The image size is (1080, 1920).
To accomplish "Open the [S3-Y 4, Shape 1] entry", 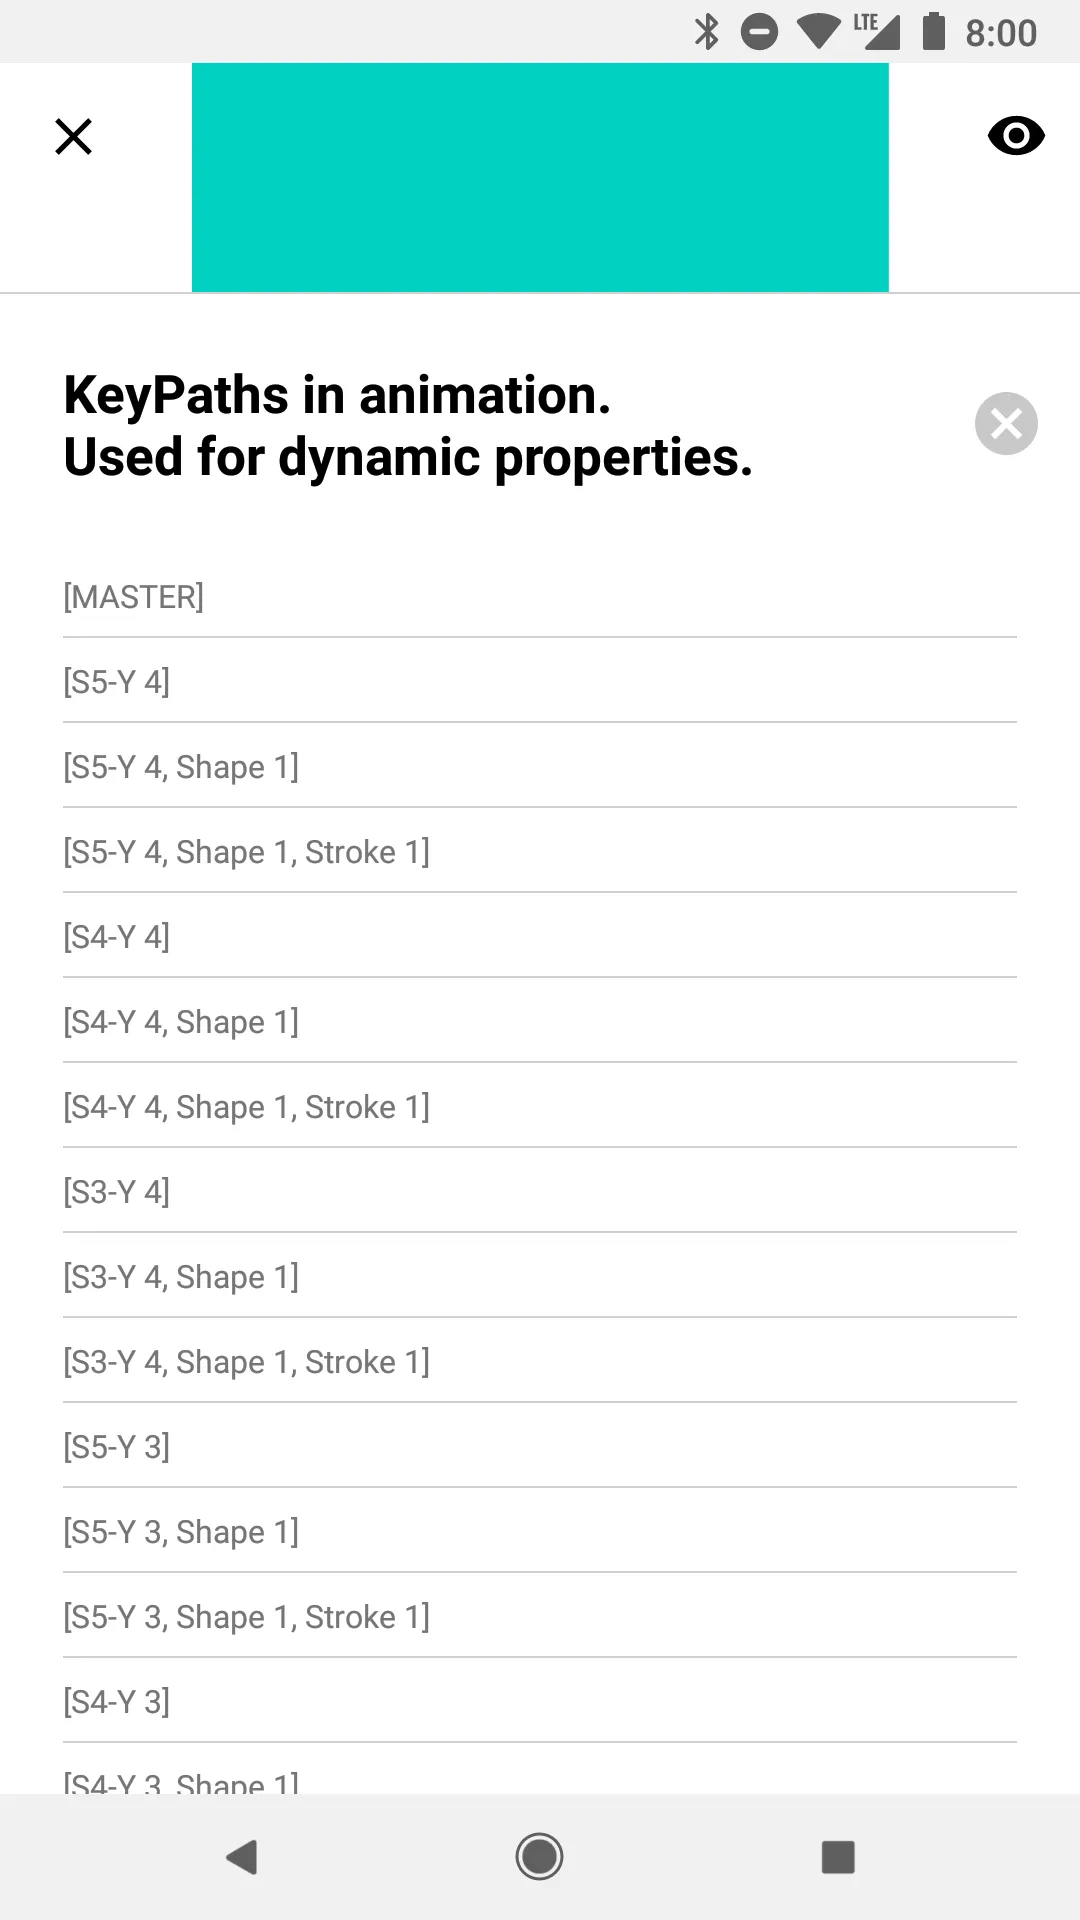I will pyautogui.click(x=540, y=1276).
